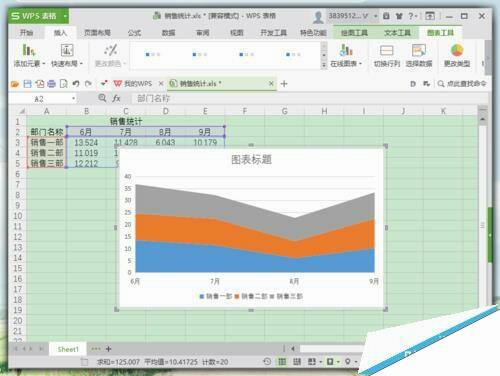500x376 pixels.
Task: Click the fx insert function icon
Action: point(116,98)
